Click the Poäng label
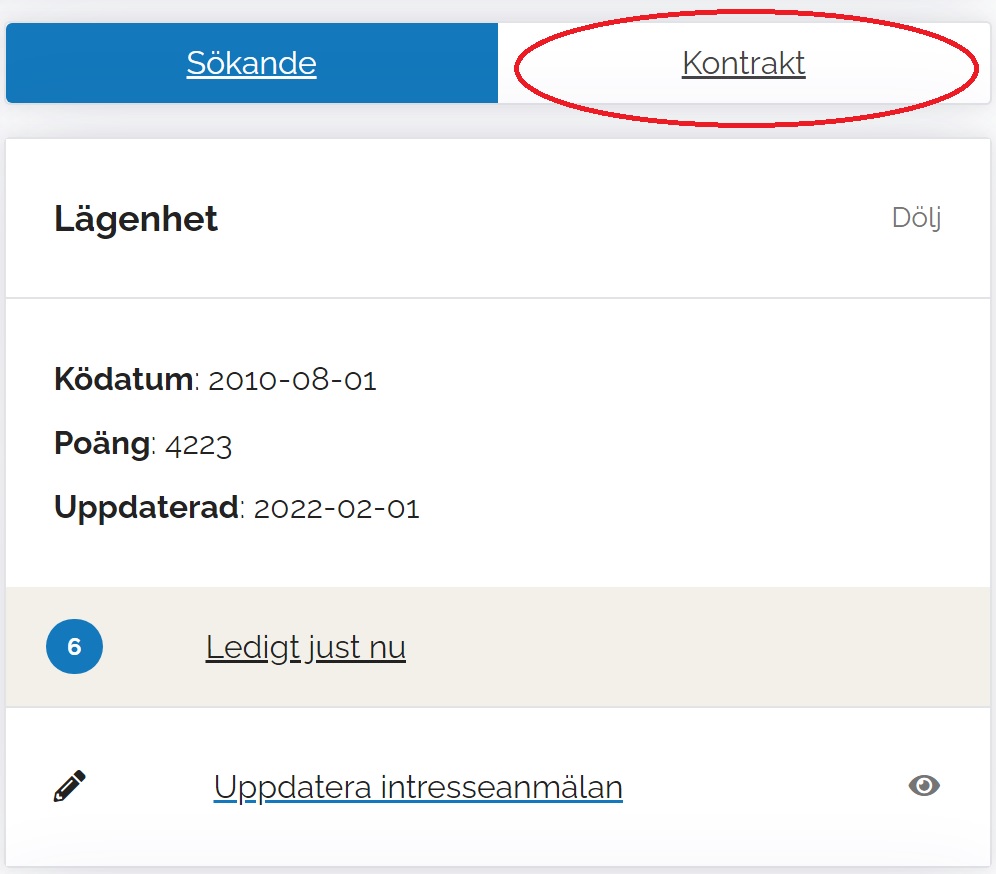The image size is (996, 874). click(x=102, y=444)
